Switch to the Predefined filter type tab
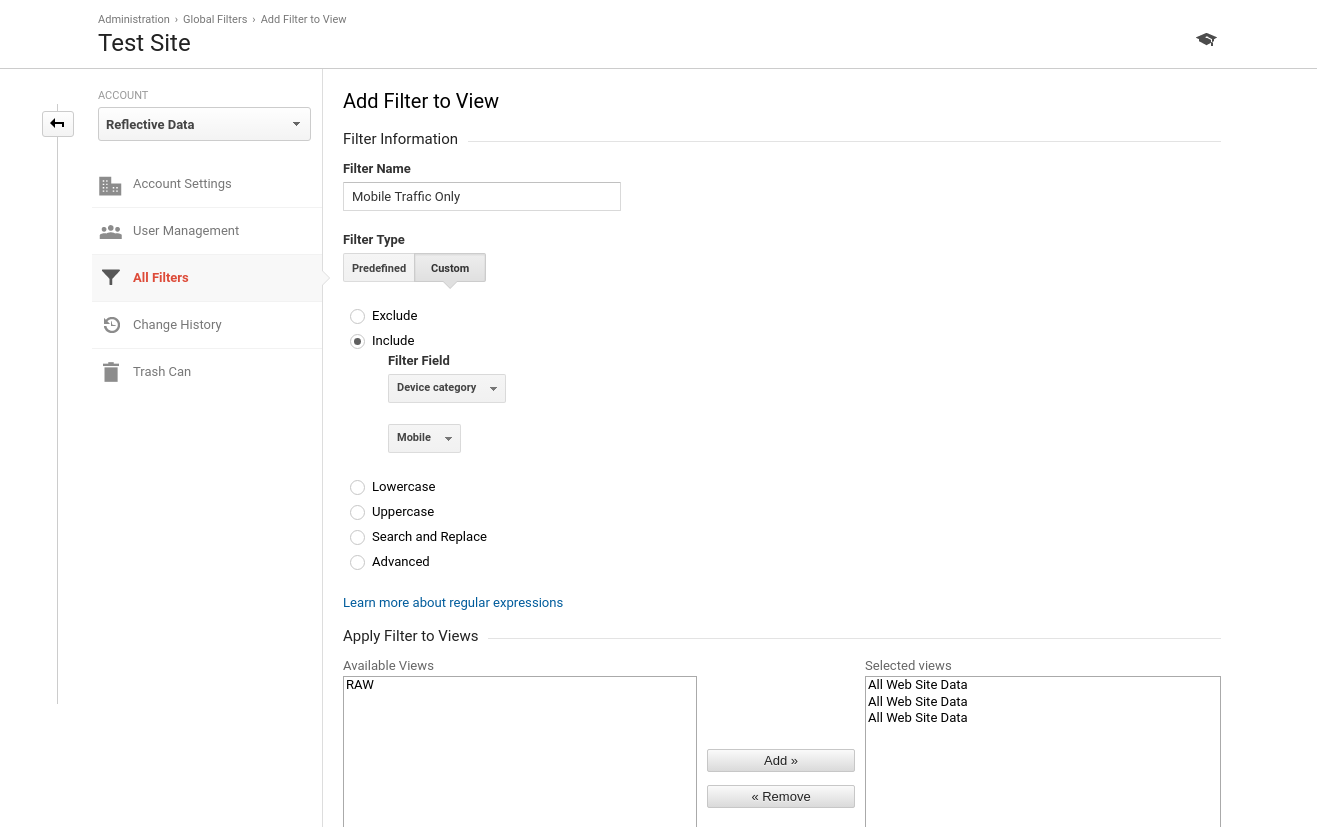Viewport: 1317px width, 827px height. click(379, 268)
